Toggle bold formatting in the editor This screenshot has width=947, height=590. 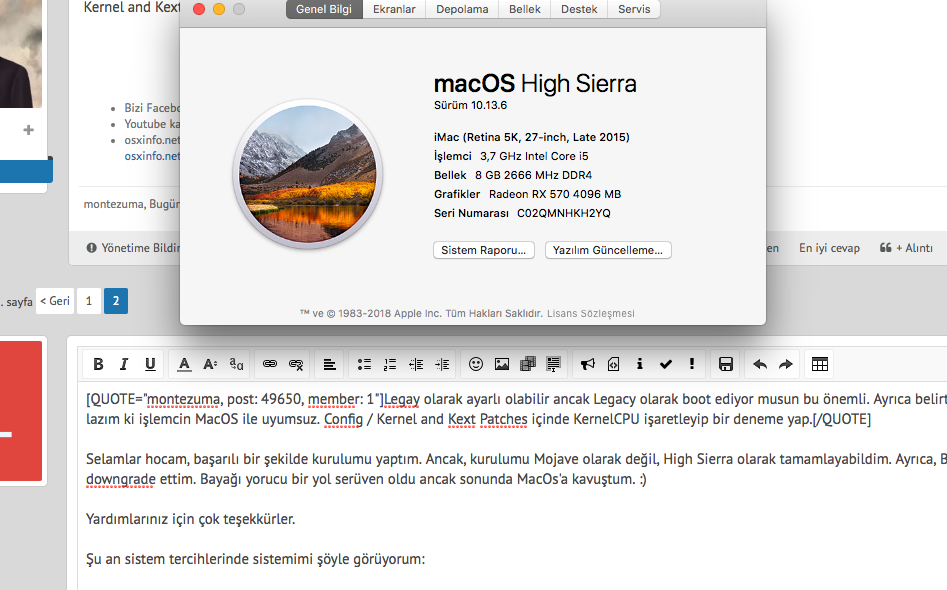click(x=98, y=364)
